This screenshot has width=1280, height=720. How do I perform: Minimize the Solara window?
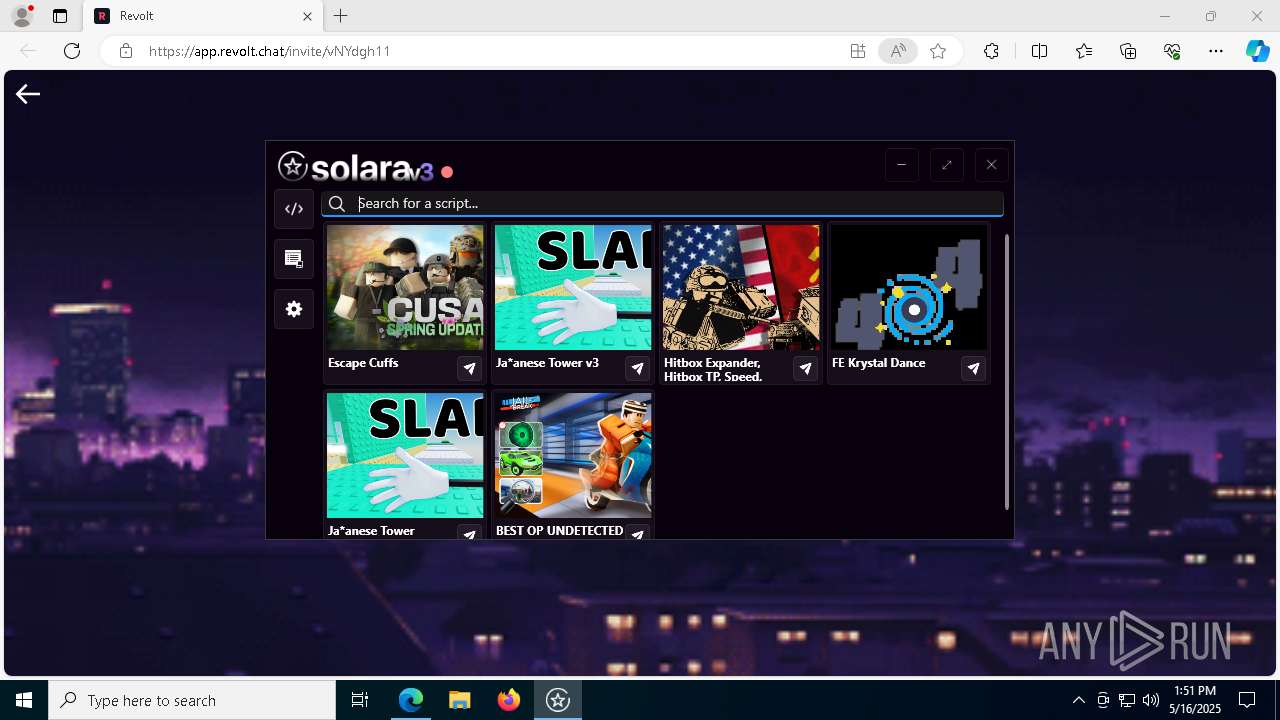(901, 165)
